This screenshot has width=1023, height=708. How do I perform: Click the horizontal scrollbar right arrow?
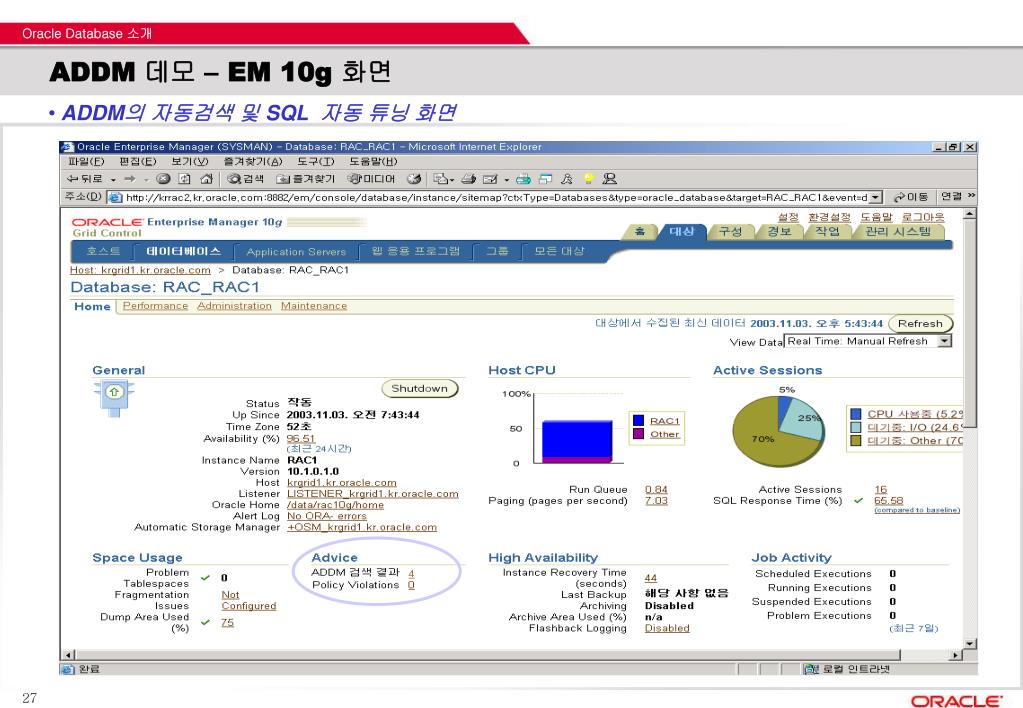tap(956, 654)
